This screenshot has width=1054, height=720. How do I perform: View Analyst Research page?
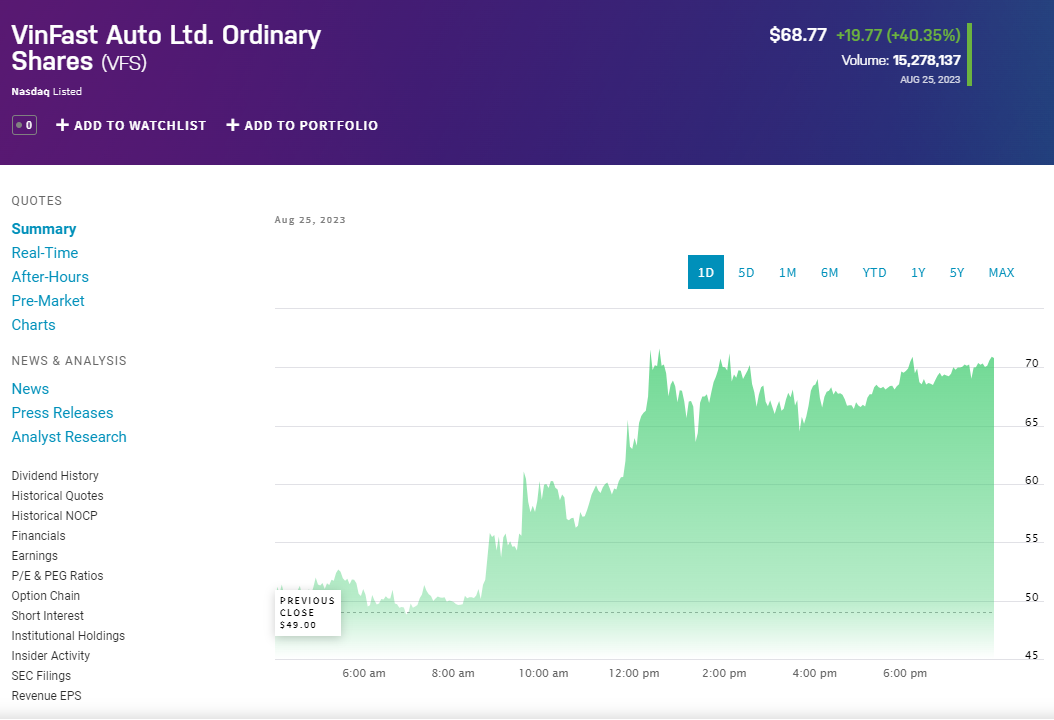pos(69,437)
